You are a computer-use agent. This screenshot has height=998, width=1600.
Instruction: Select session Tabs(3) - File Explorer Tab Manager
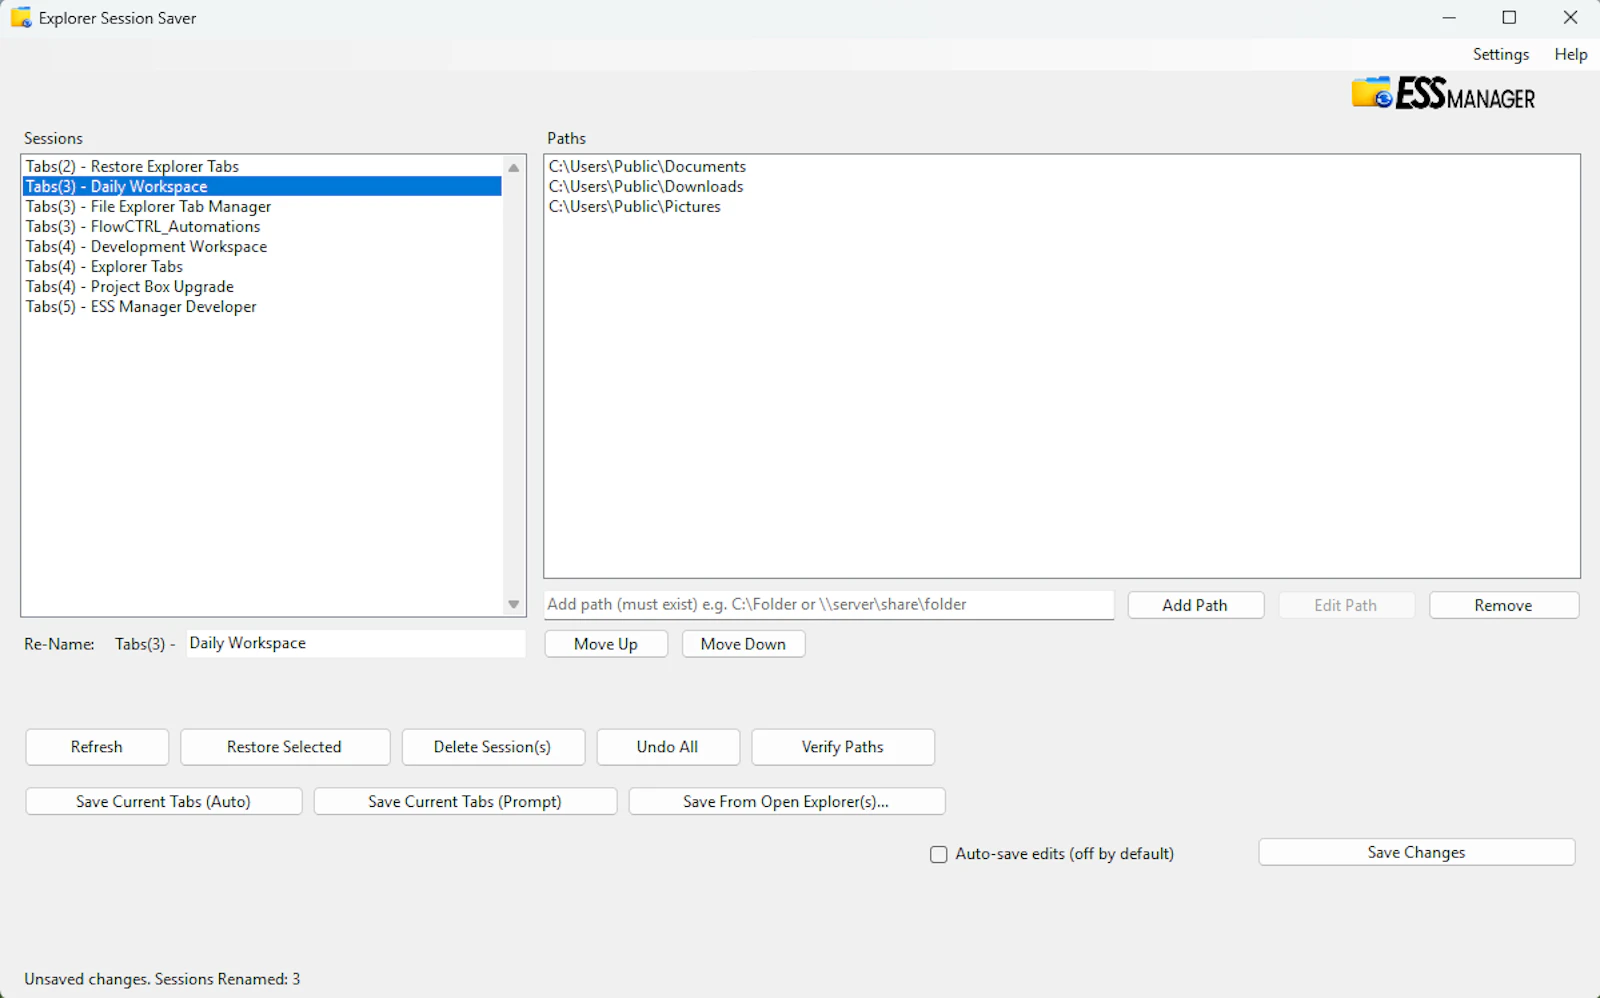pyautogui.click(x=262, y=206)
